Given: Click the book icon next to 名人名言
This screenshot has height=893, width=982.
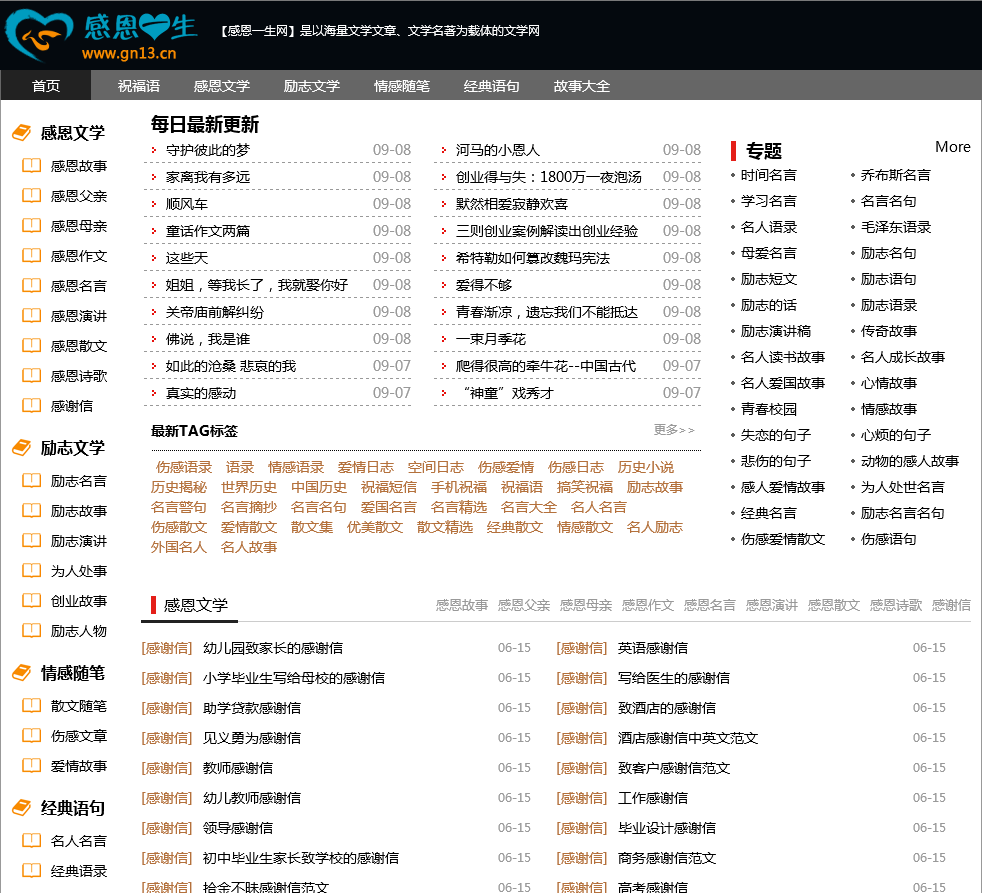Looking at the screenshot, I should coord(31,841).
